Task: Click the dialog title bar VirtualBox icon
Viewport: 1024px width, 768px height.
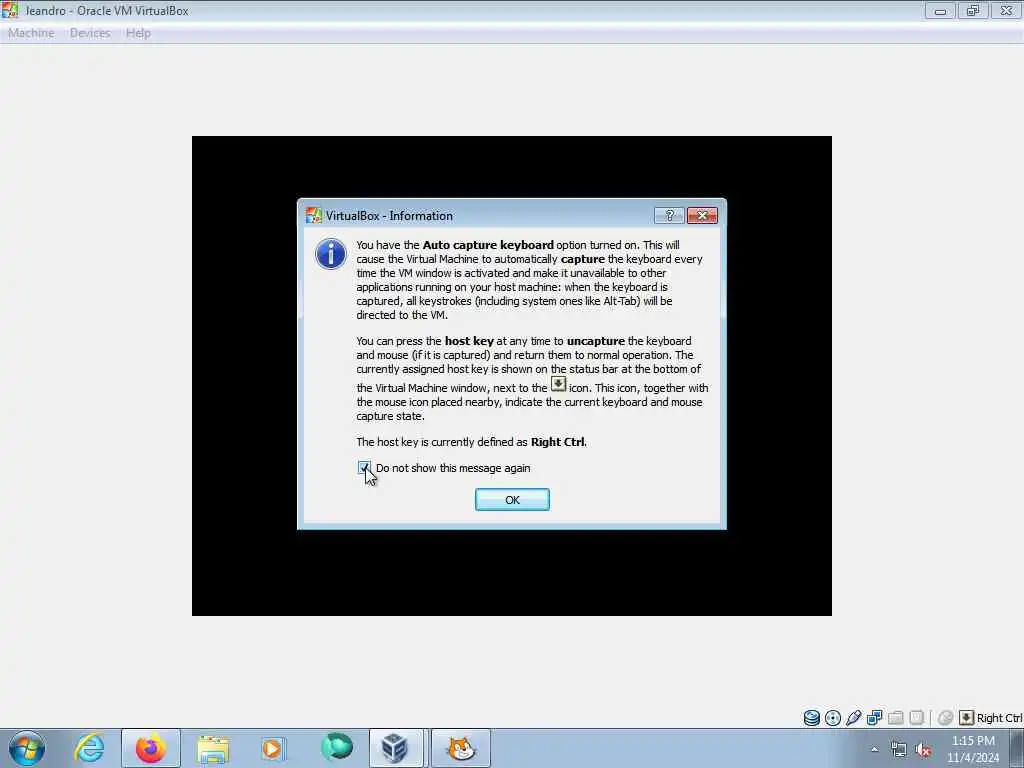Action: pos(314,216)
